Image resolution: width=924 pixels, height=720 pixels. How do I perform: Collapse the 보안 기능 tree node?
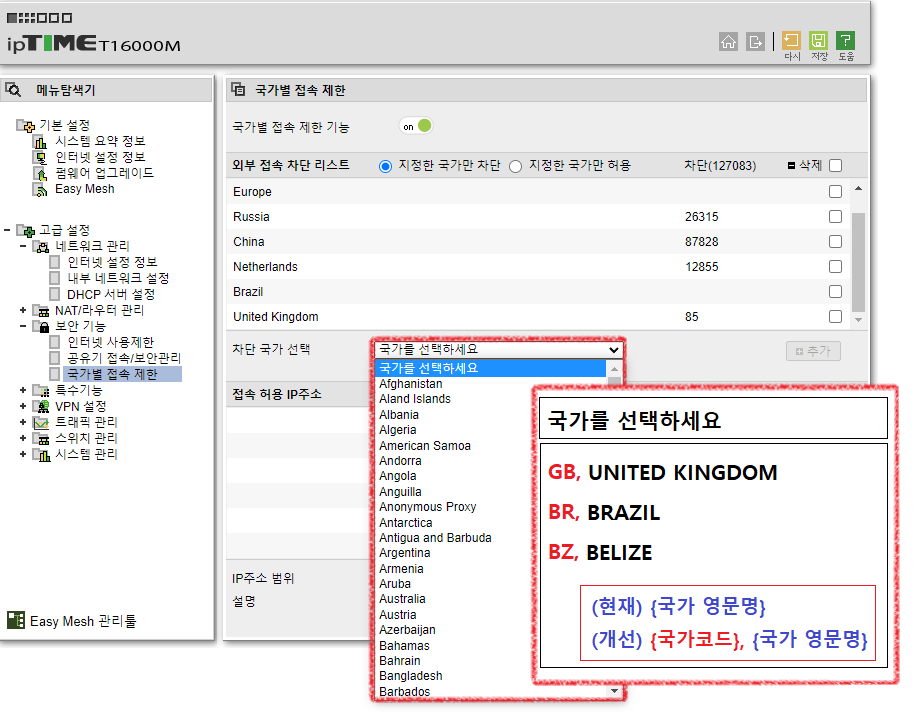tap(22, 326)
